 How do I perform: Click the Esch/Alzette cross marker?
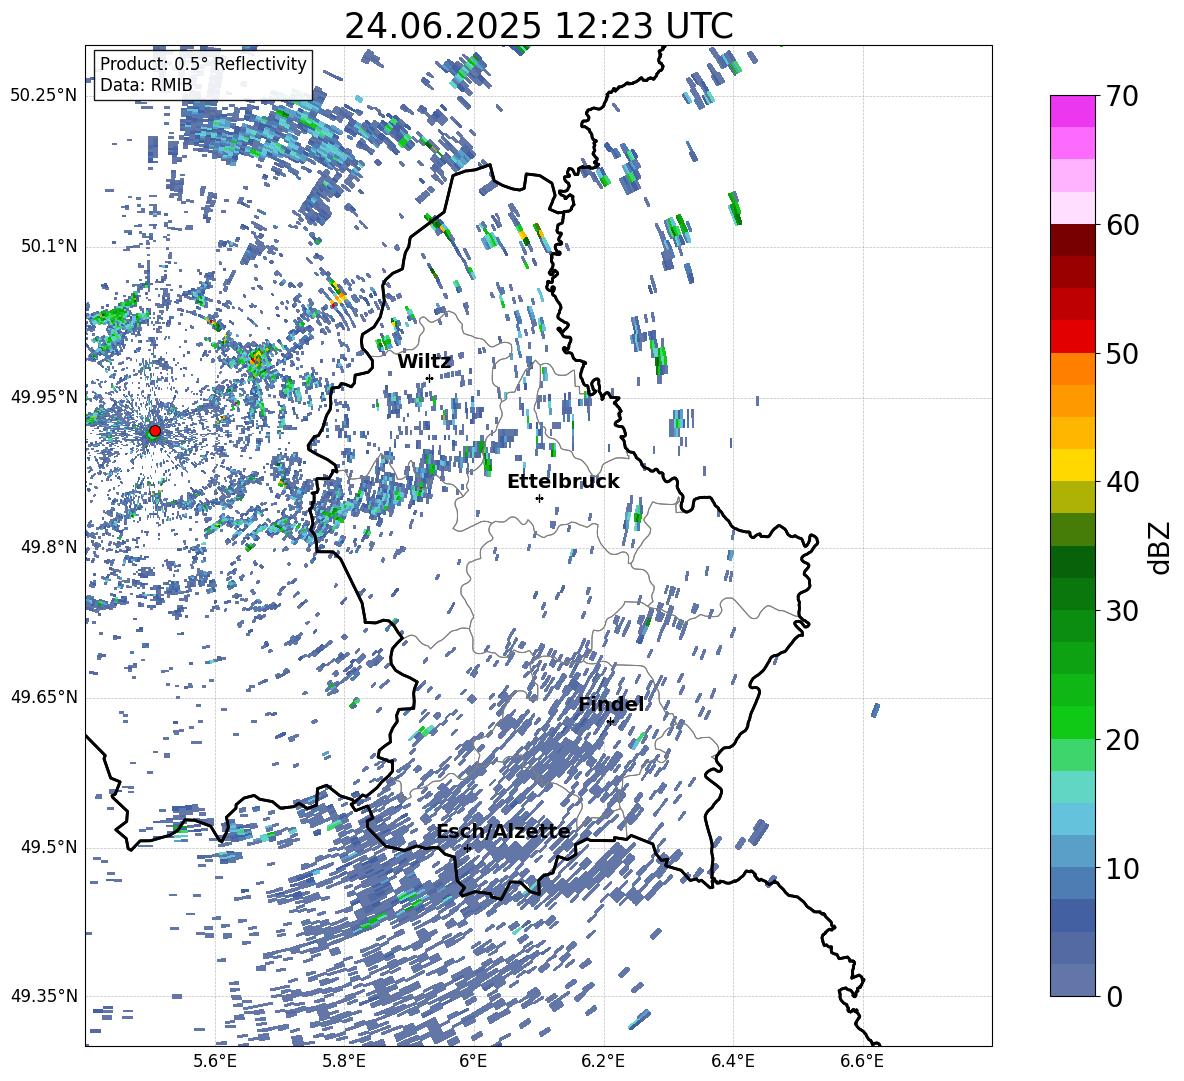click(467, 848)
